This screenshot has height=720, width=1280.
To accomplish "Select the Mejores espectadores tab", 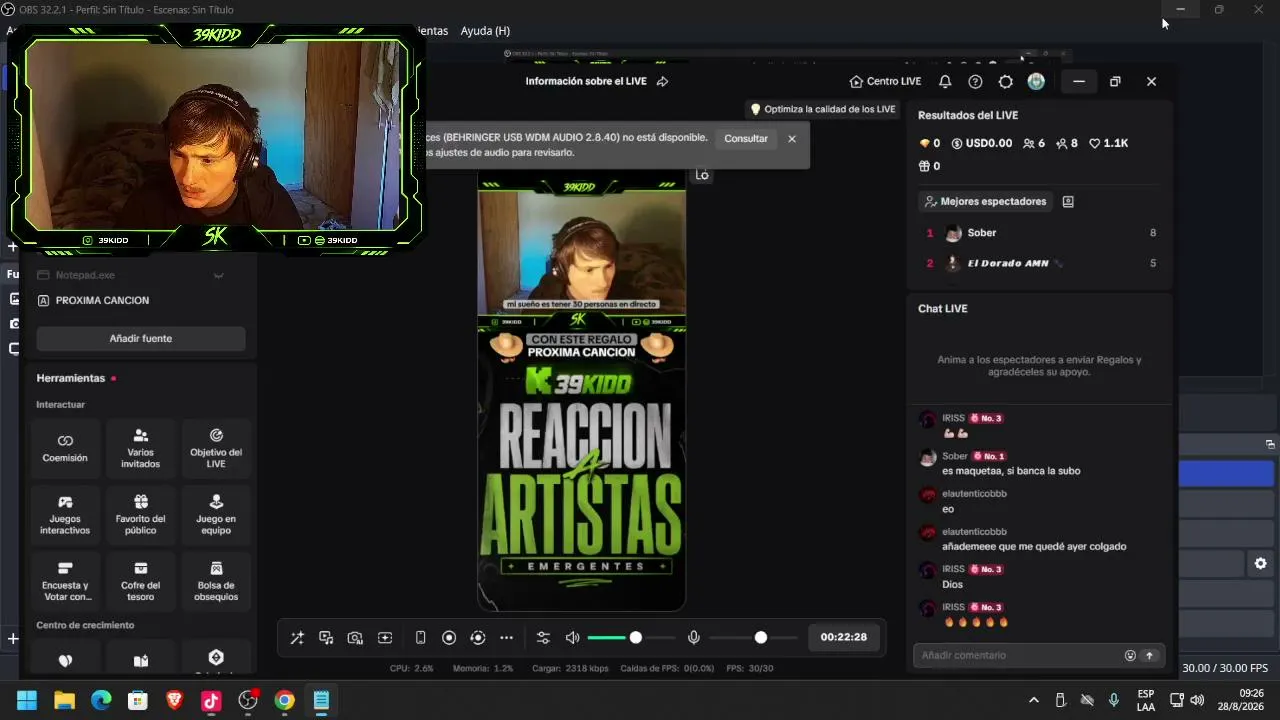I will click(x=985, y=202).
